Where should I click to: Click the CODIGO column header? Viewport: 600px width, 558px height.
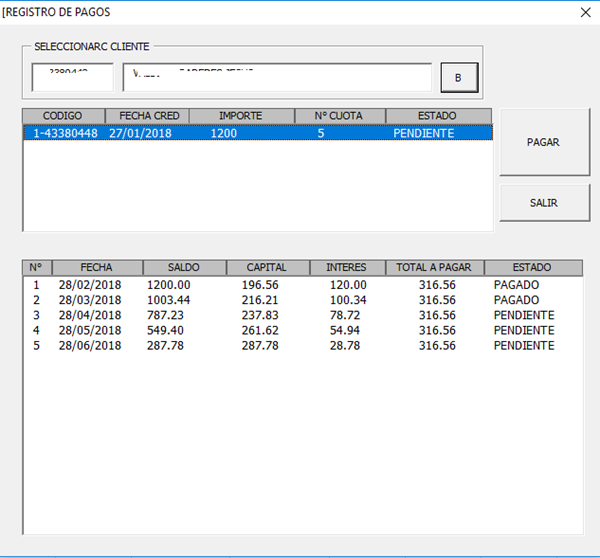tap(62, 116)
